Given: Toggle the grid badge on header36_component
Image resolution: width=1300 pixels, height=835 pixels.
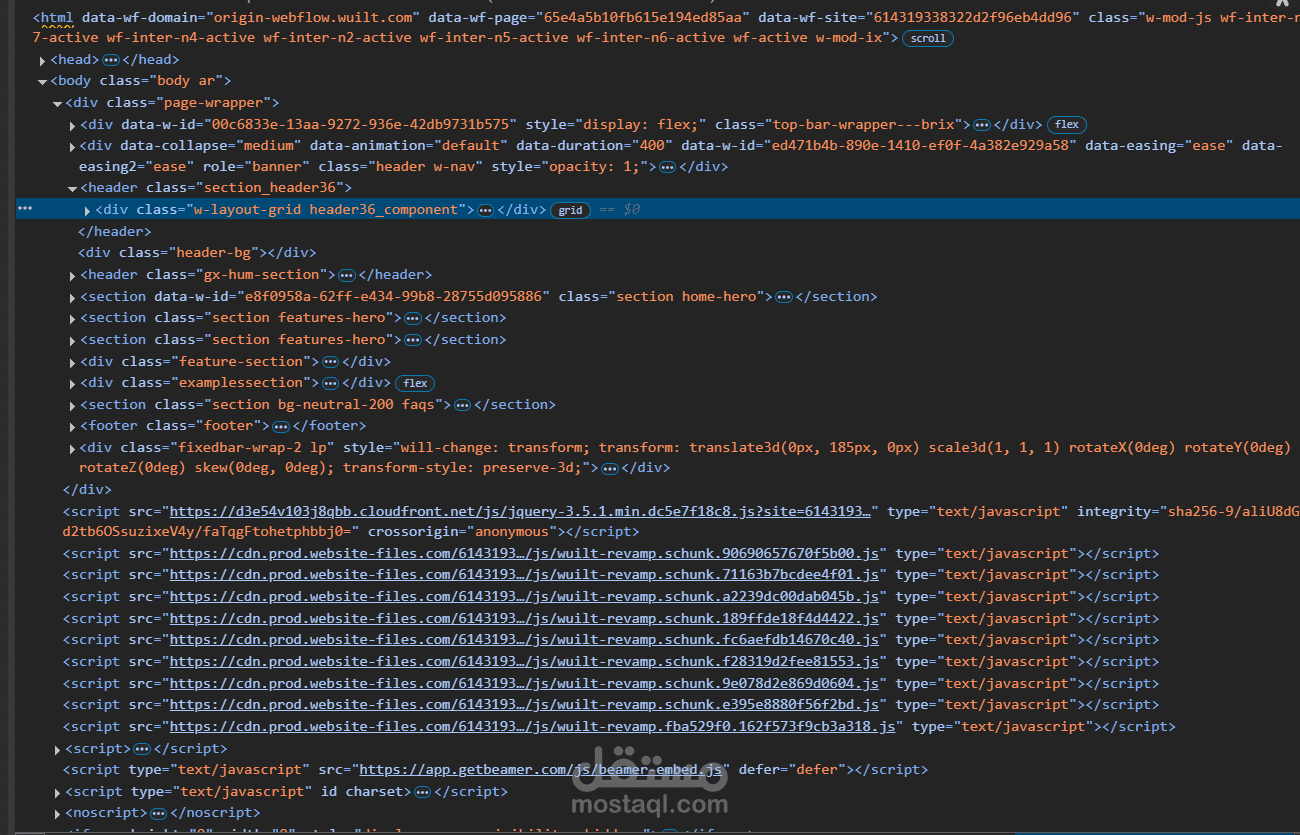Looking at the screenshot, I should click(x=570, y=211).
